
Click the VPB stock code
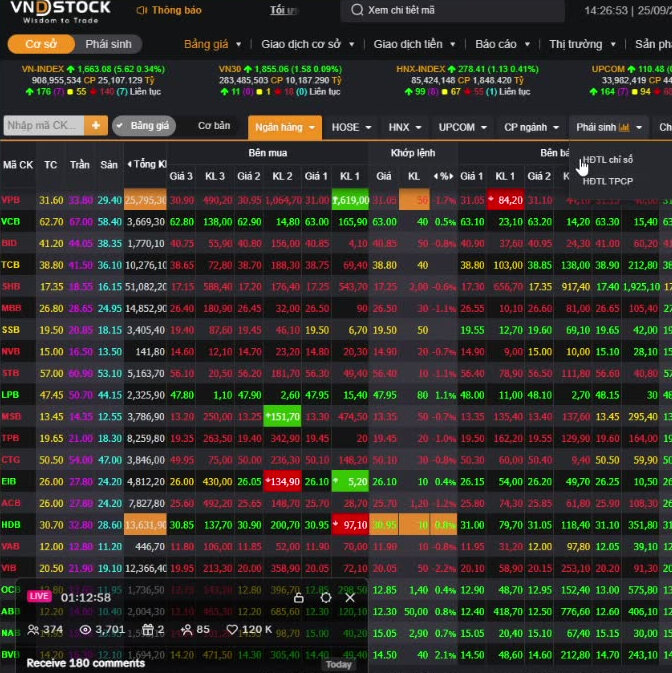tap(11, 200)
